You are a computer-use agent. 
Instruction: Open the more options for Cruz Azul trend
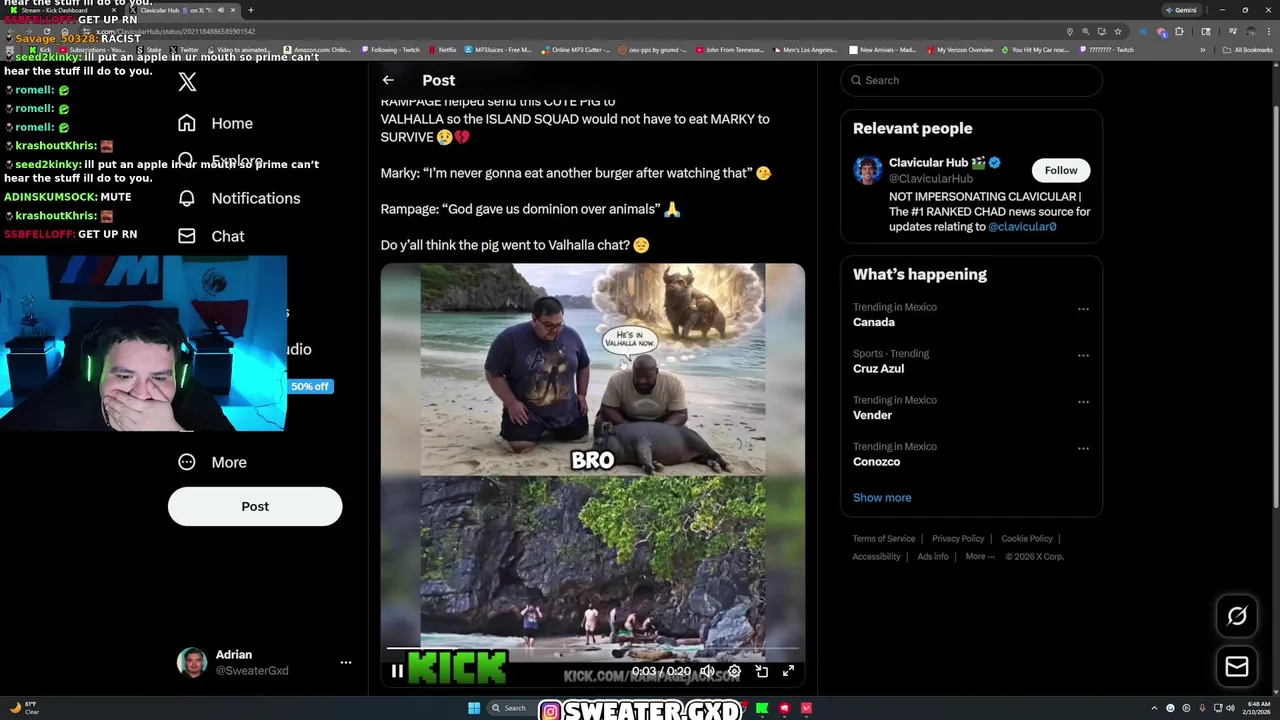(x=1083, y=355)
